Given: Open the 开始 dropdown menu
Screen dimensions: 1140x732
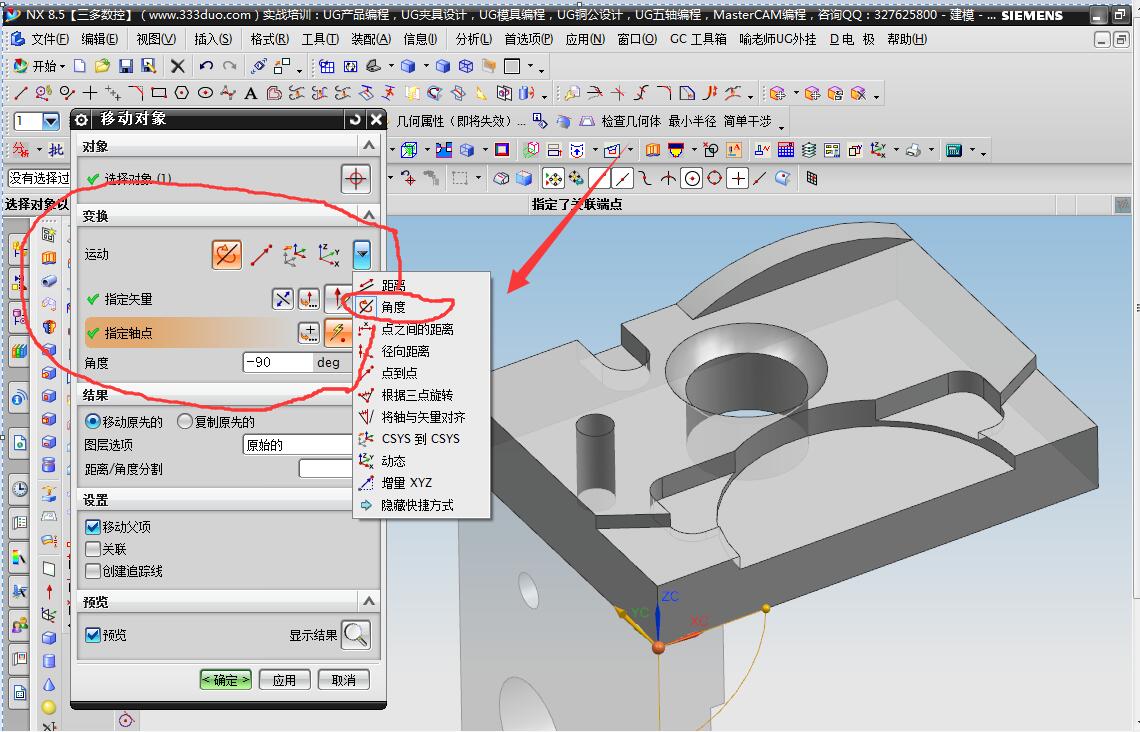Looking at the screenshot, I should [39, 66].
